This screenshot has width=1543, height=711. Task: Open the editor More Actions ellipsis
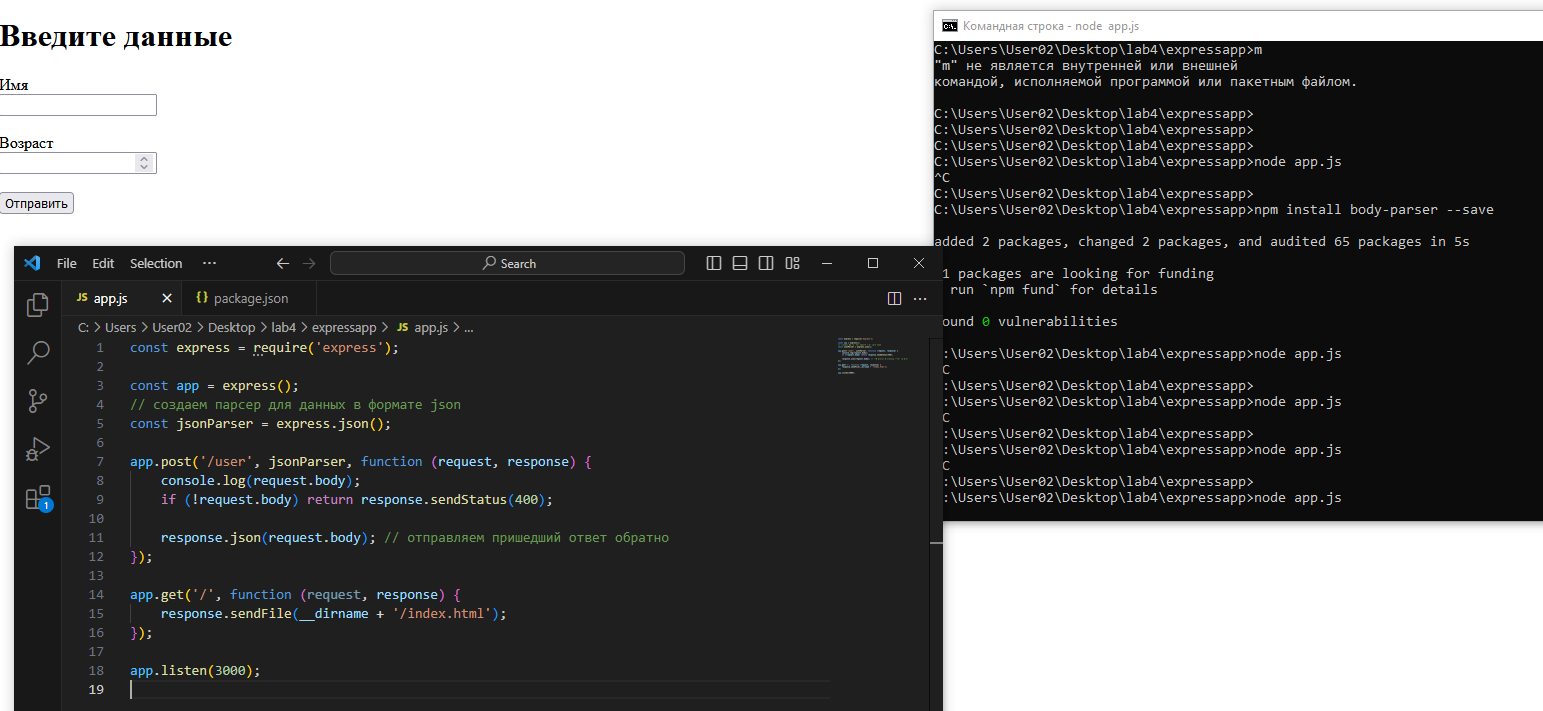[x=920, y=299]
